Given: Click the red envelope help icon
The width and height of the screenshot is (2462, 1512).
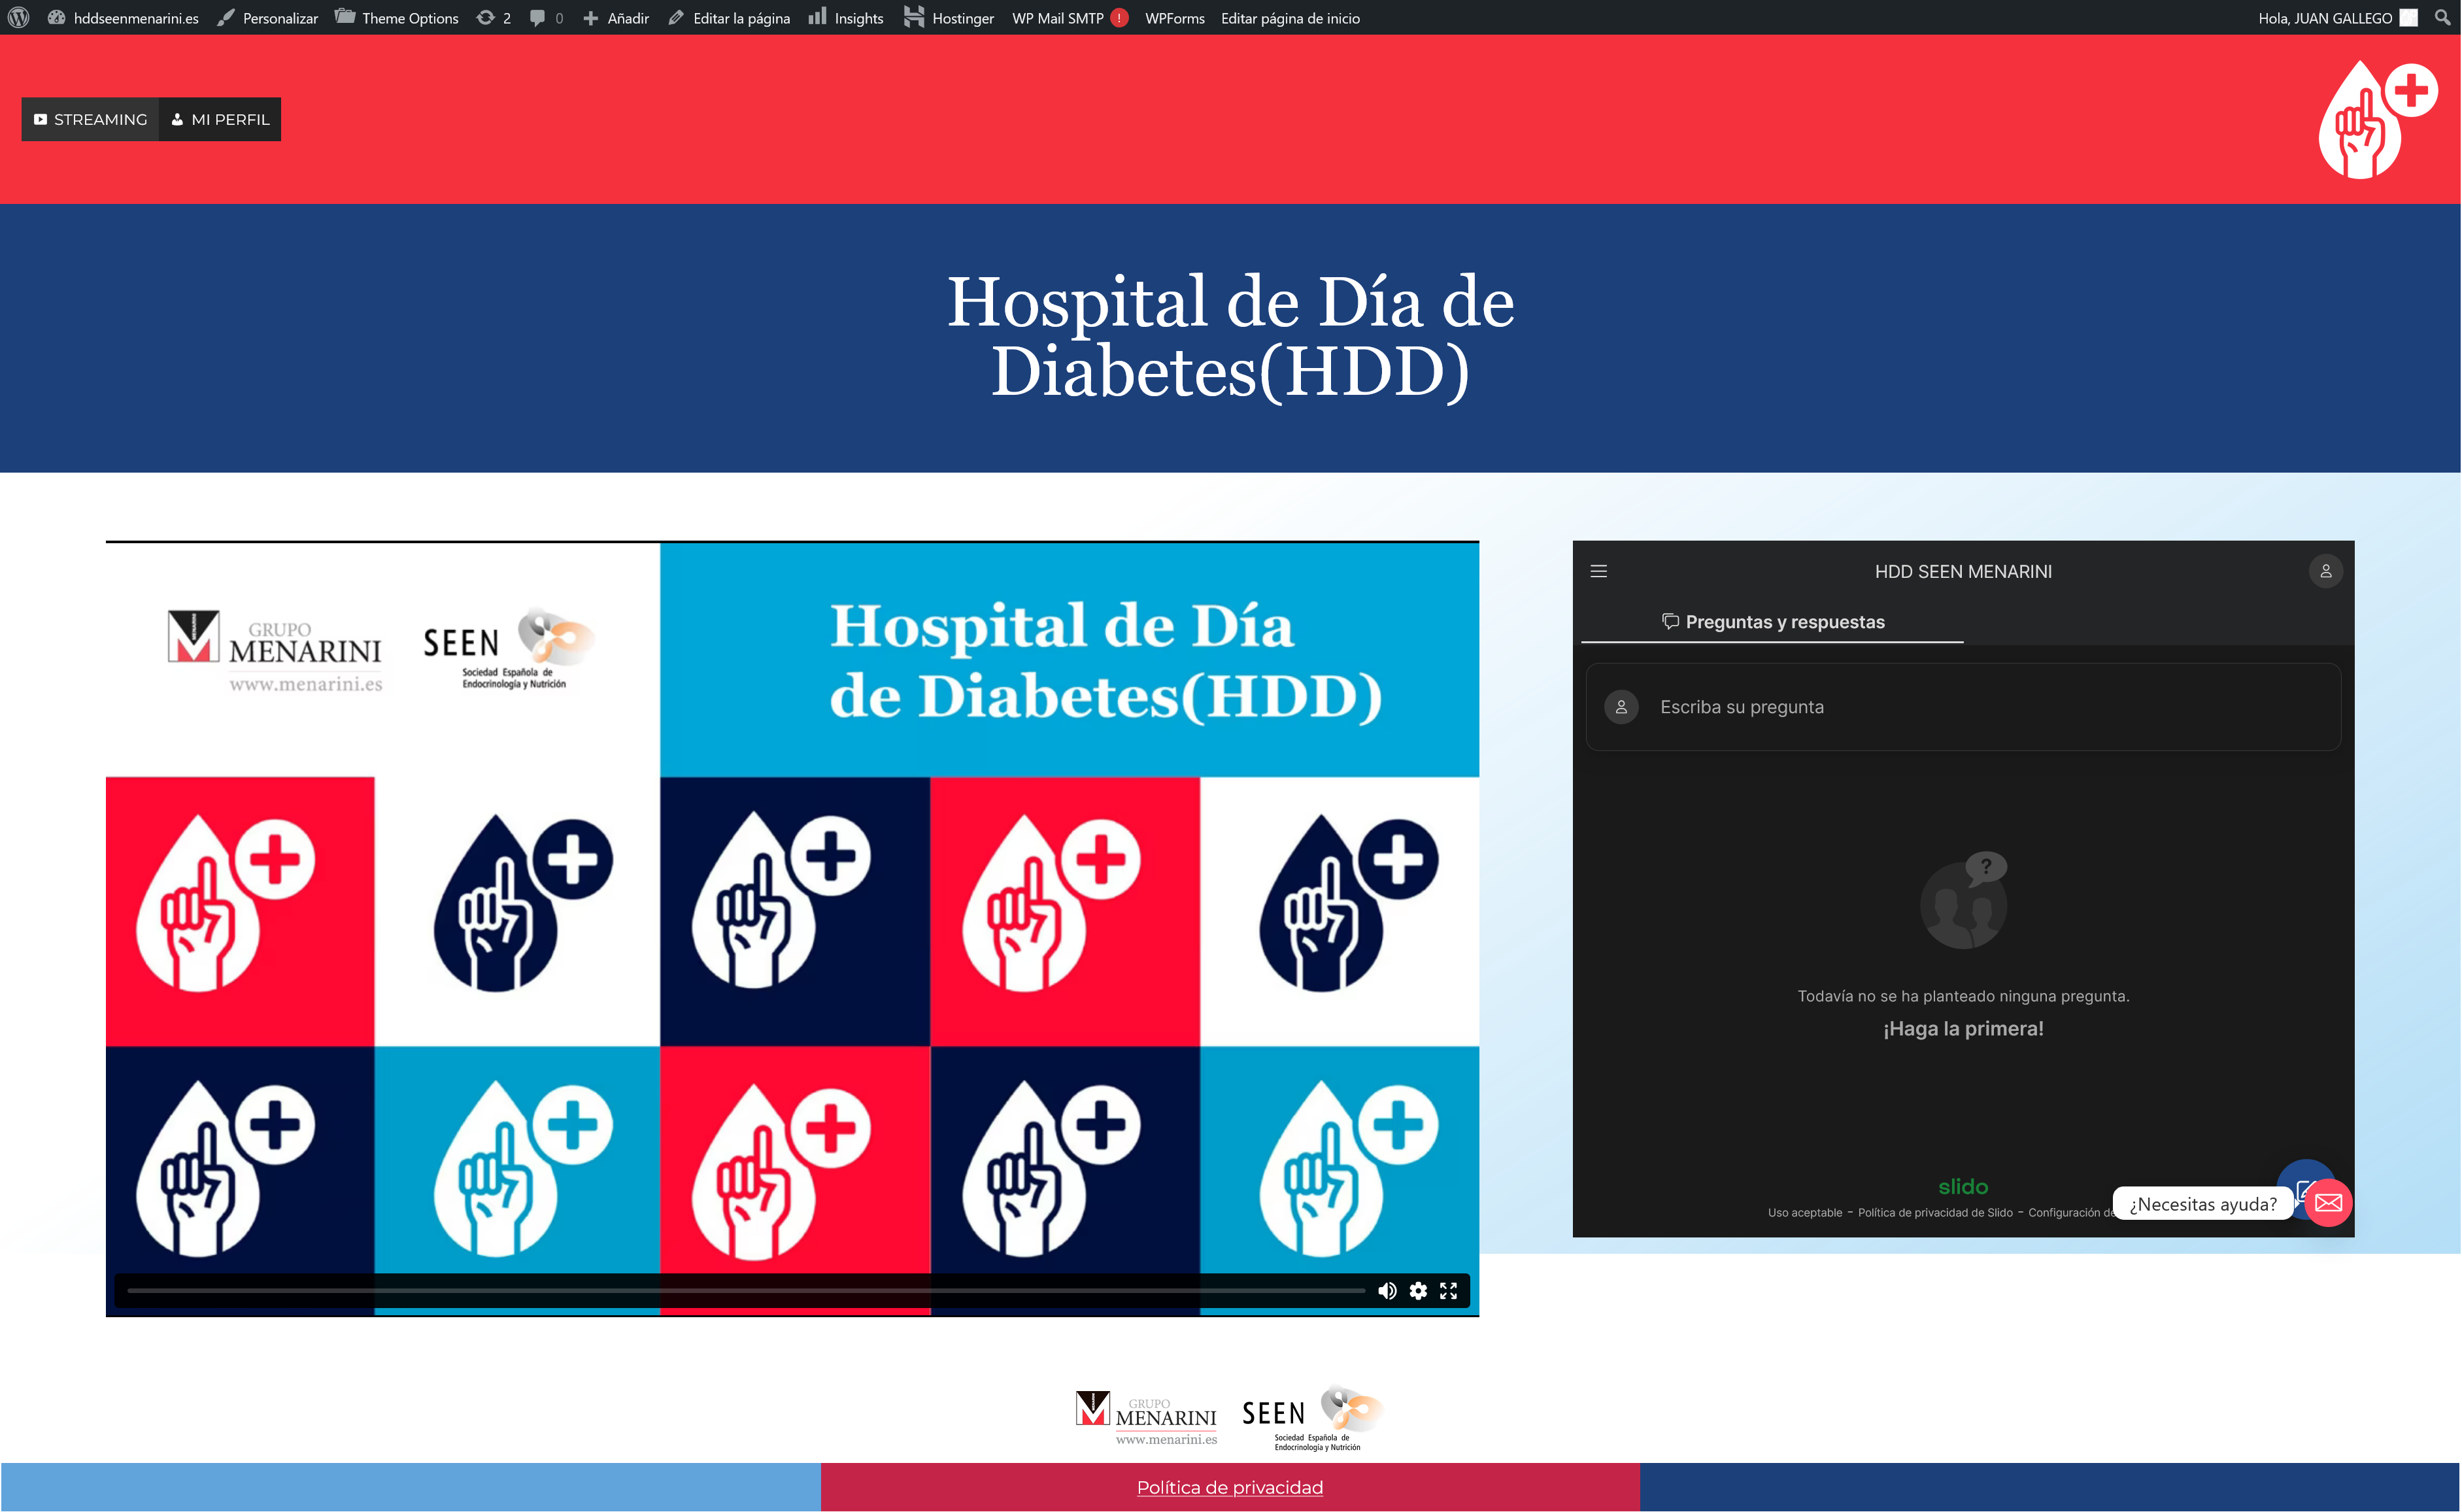Looking at the screenshot, I should [2328, 1203].
